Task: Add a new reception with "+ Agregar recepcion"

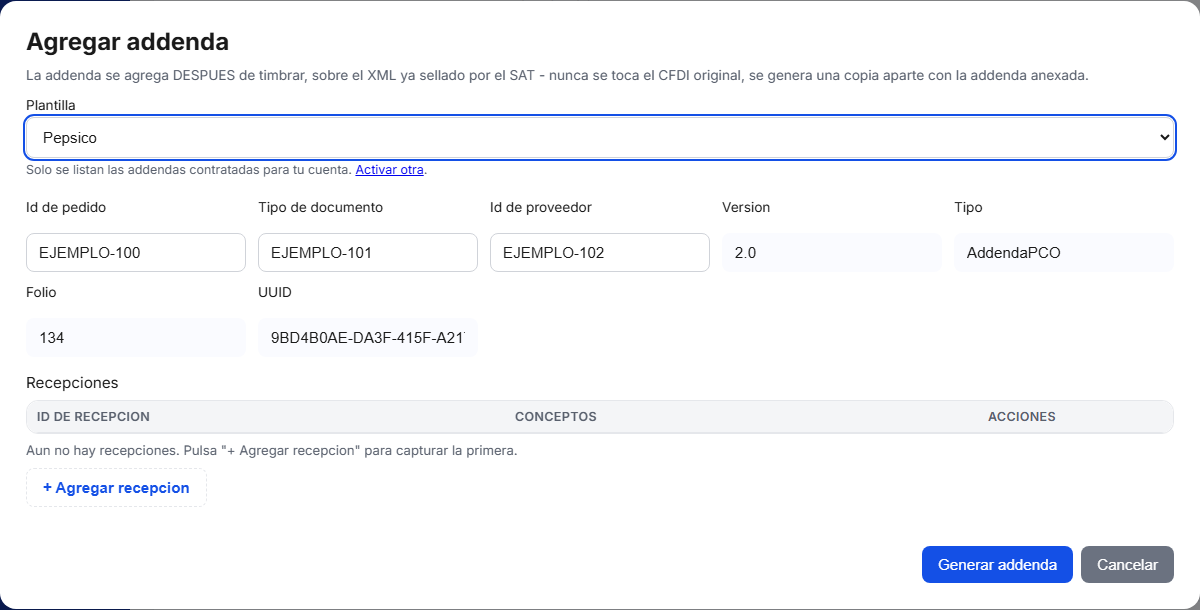Action: 116,488
